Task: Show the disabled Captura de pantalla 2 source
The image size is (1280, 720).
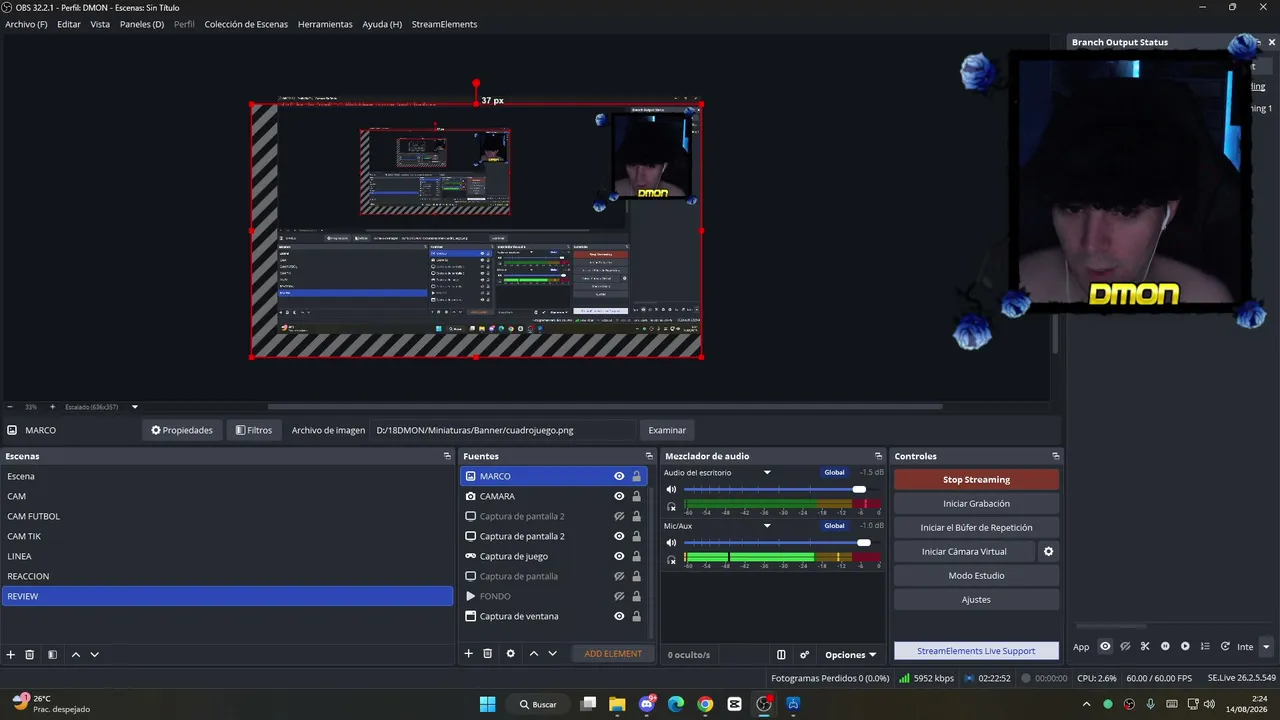Action: click(619, 516)
